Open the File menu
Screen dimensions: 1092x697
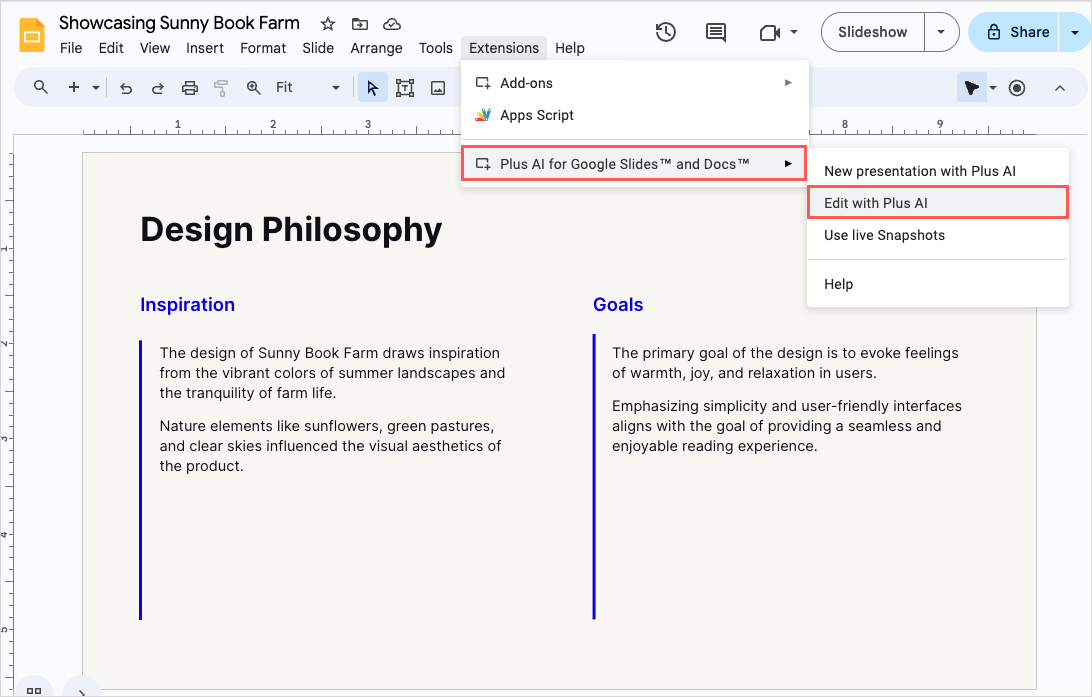[71, 48]
